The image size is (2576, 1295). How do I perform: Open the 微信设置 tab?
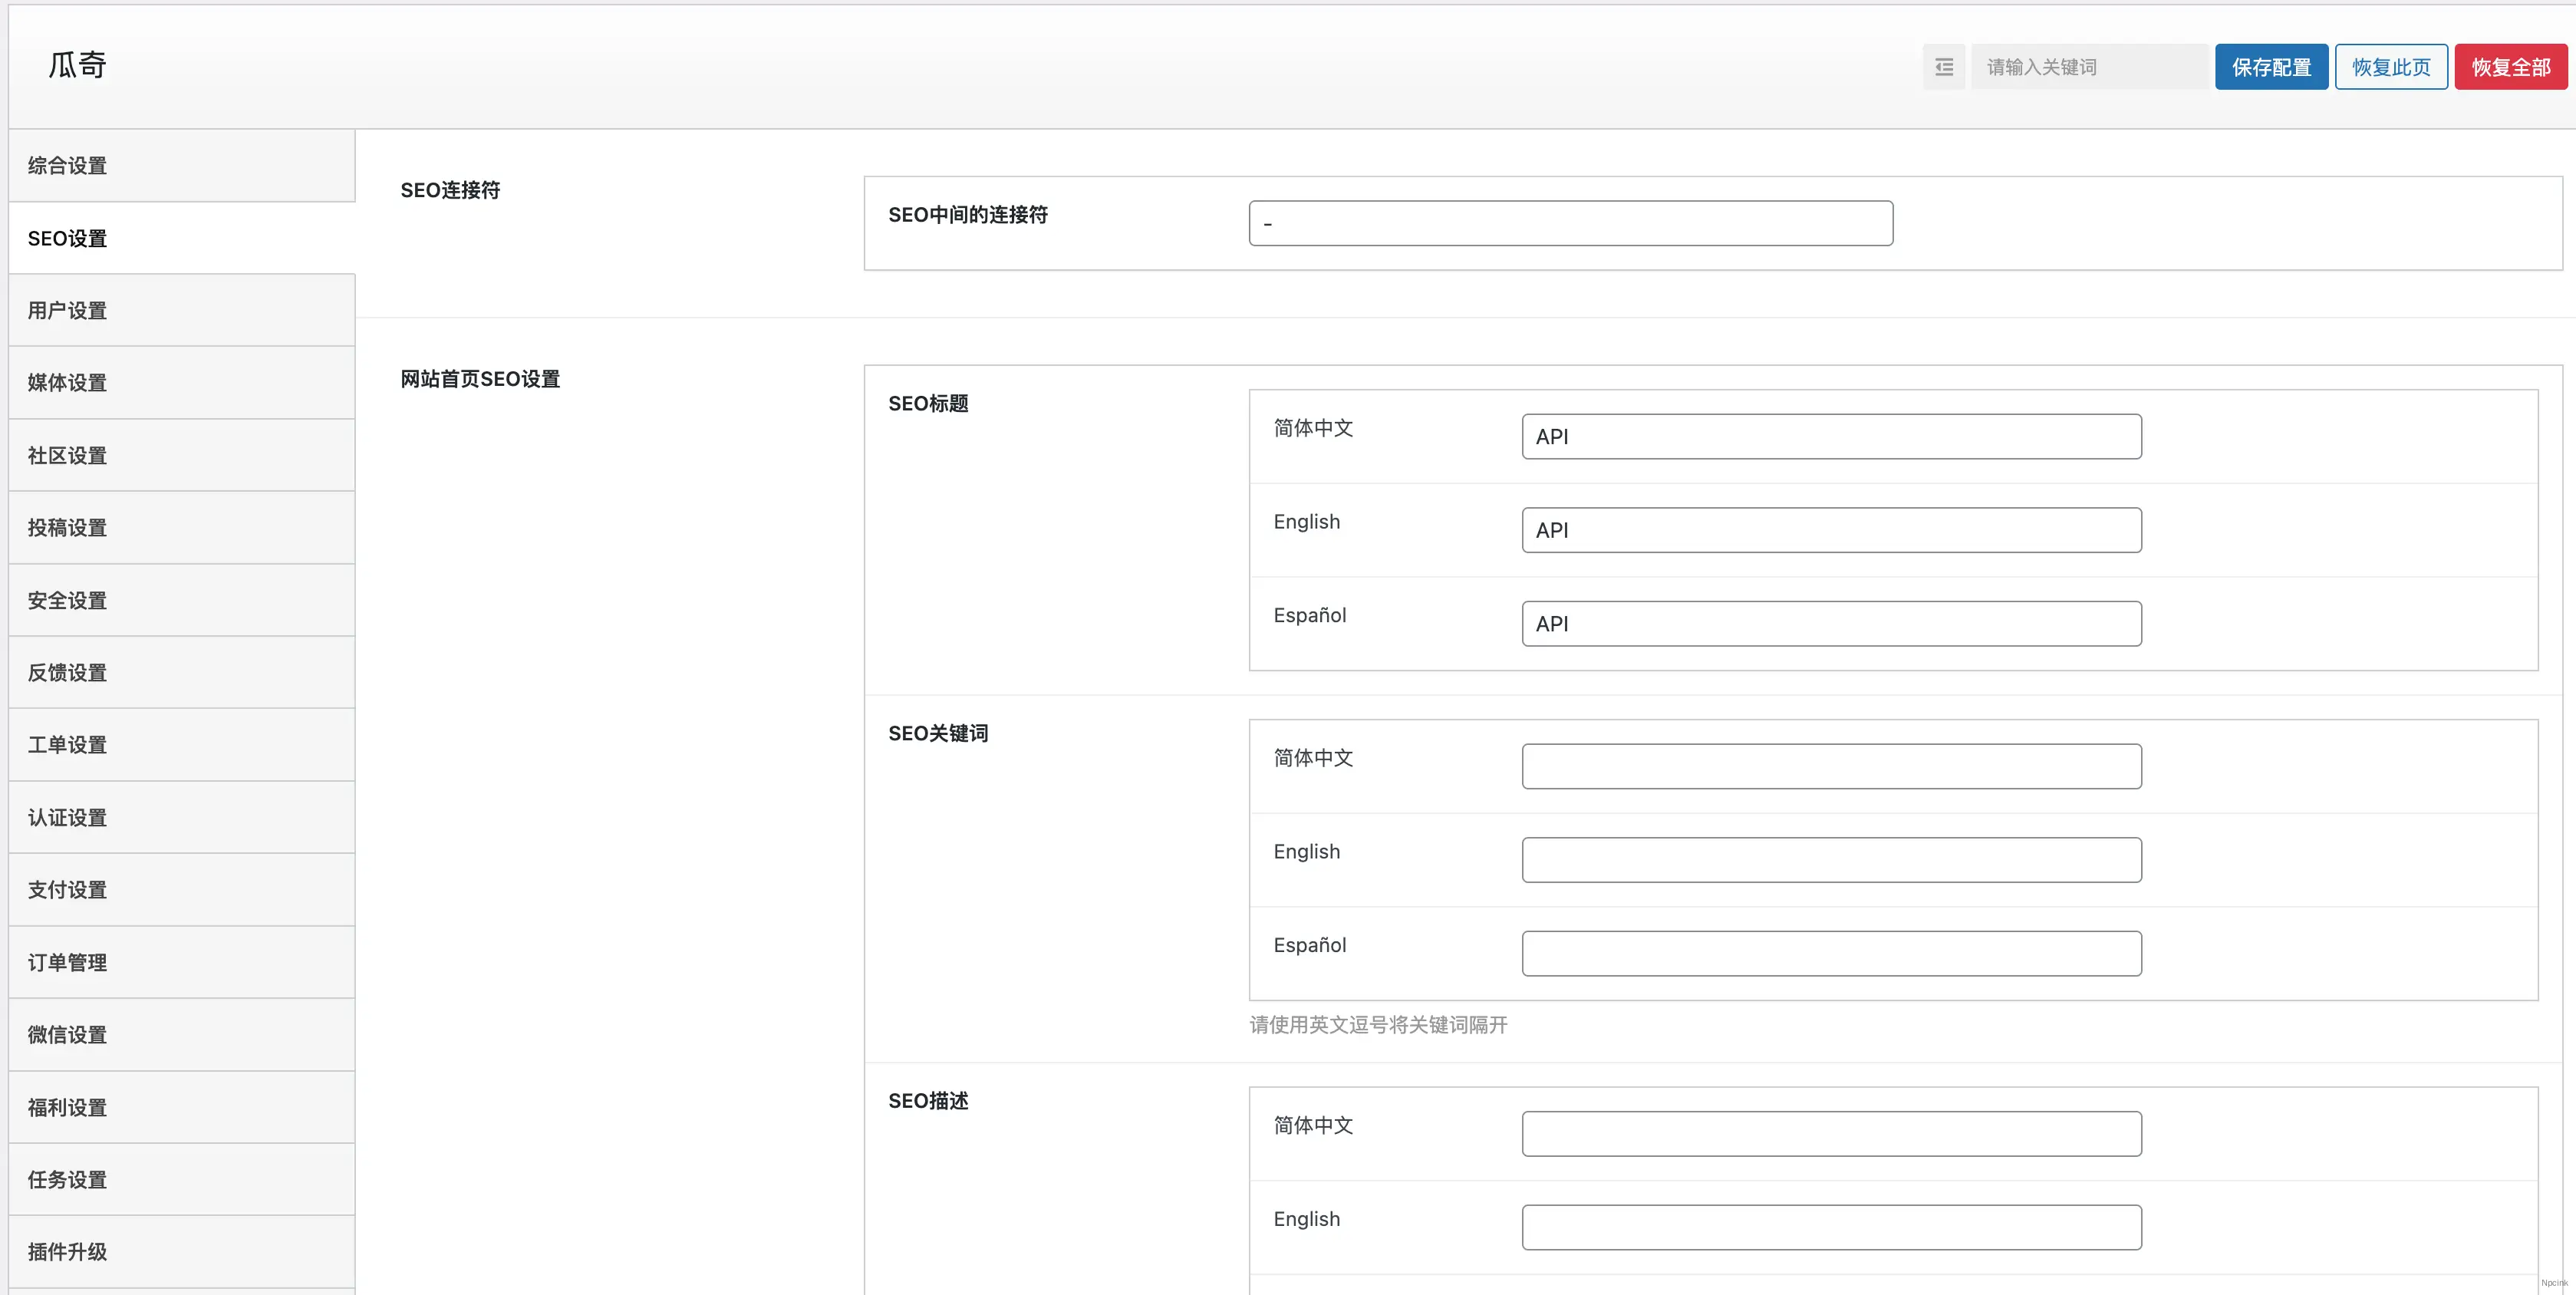182,1035
